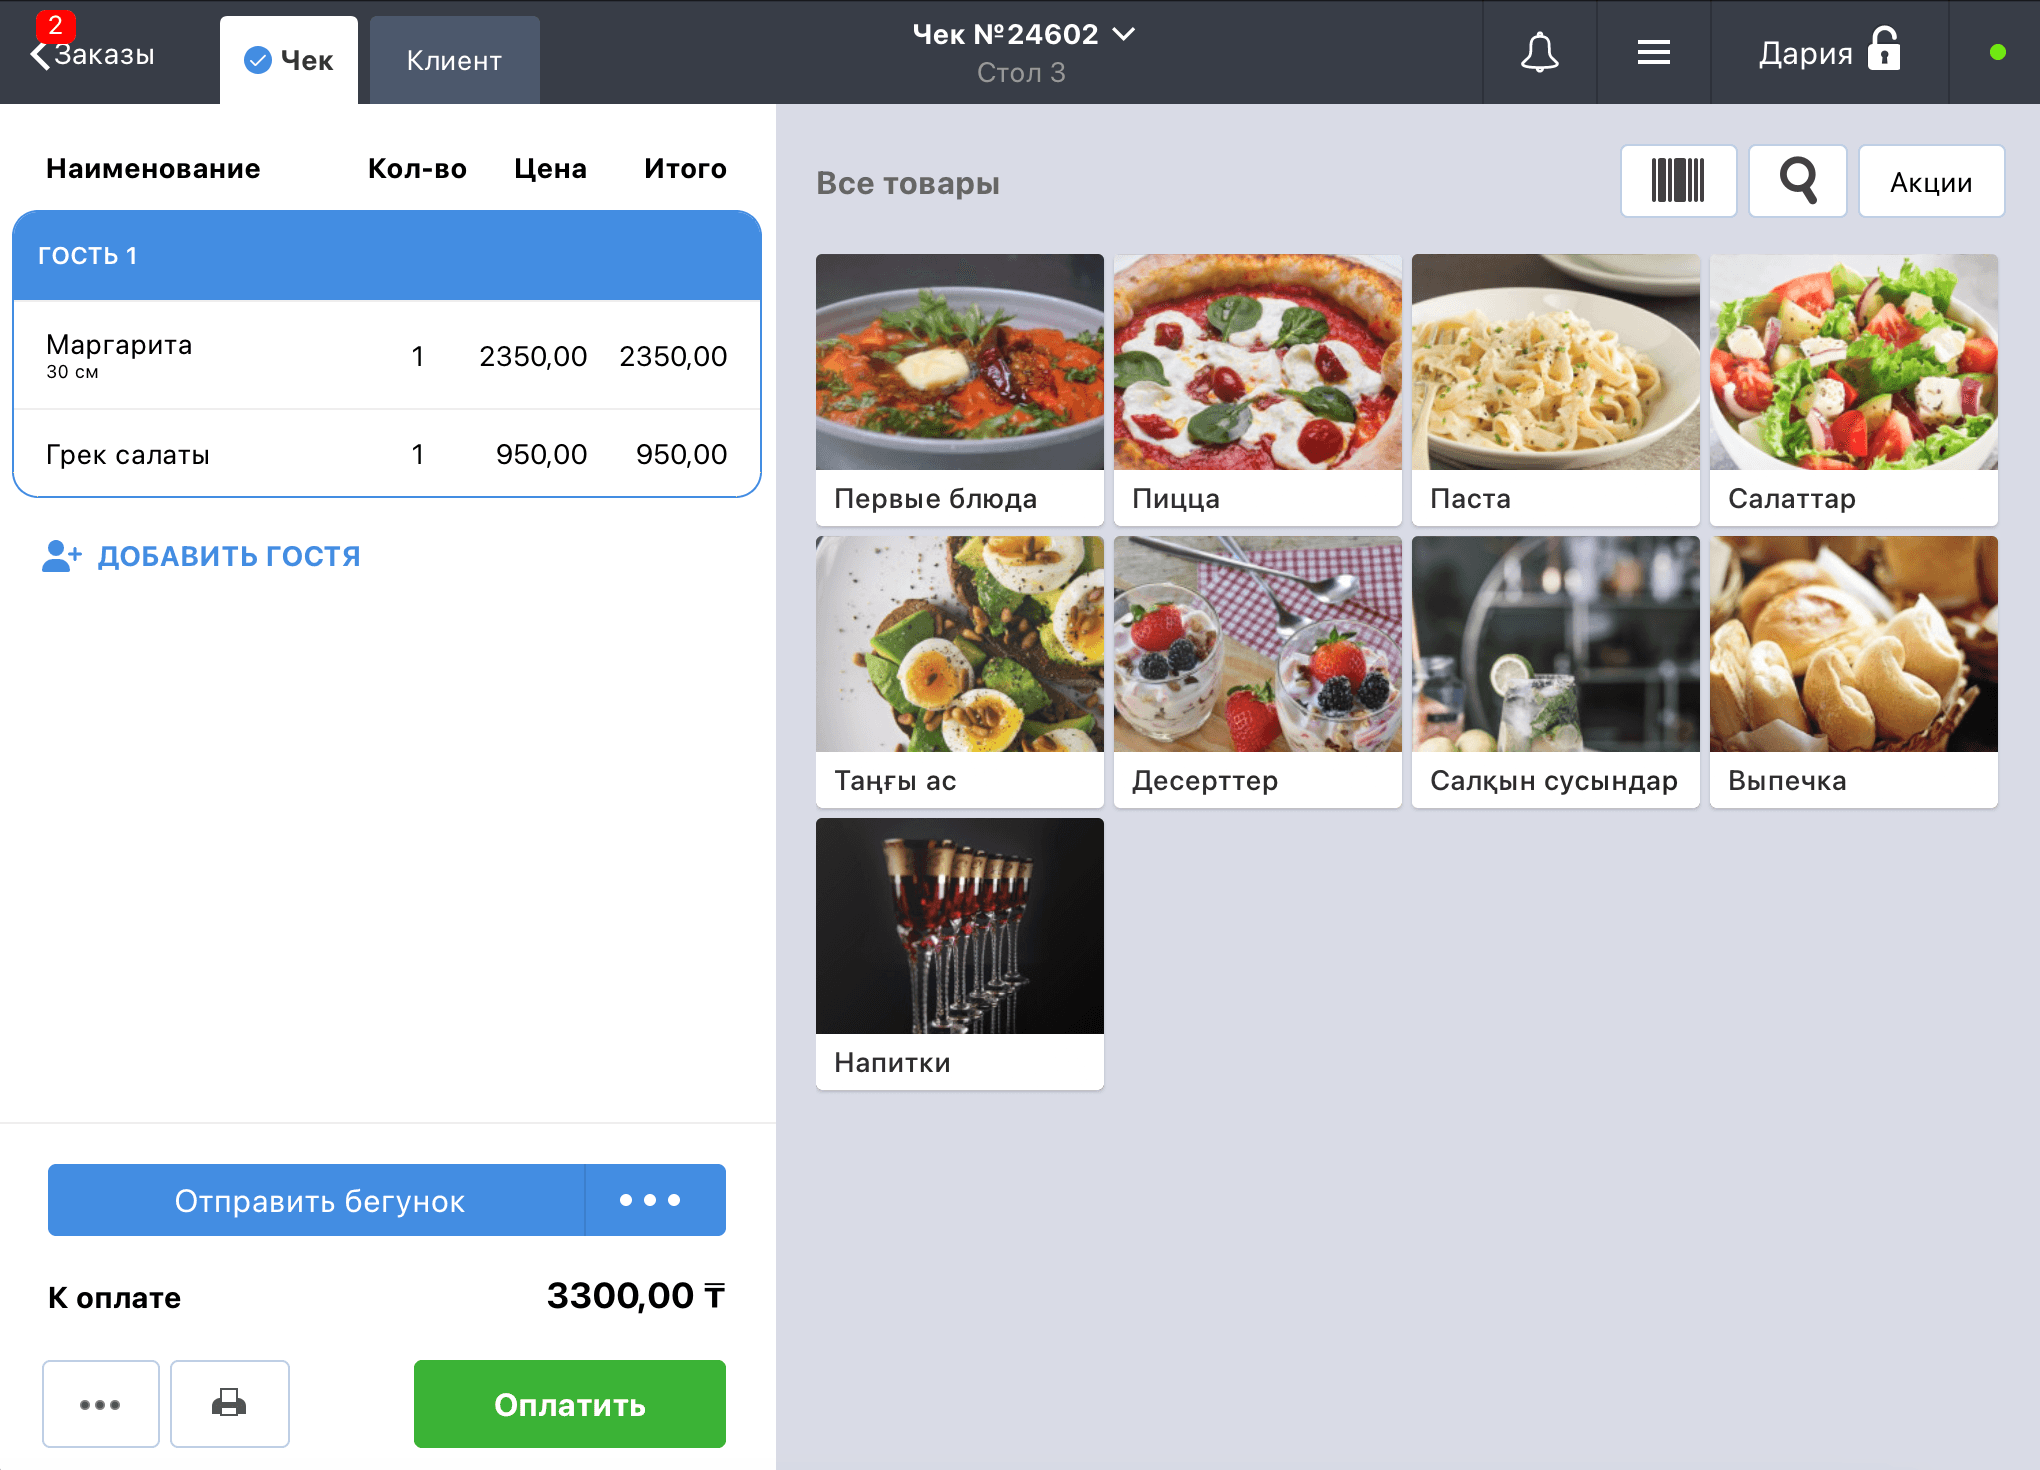Open the product search magnifier

(1797, 181)
